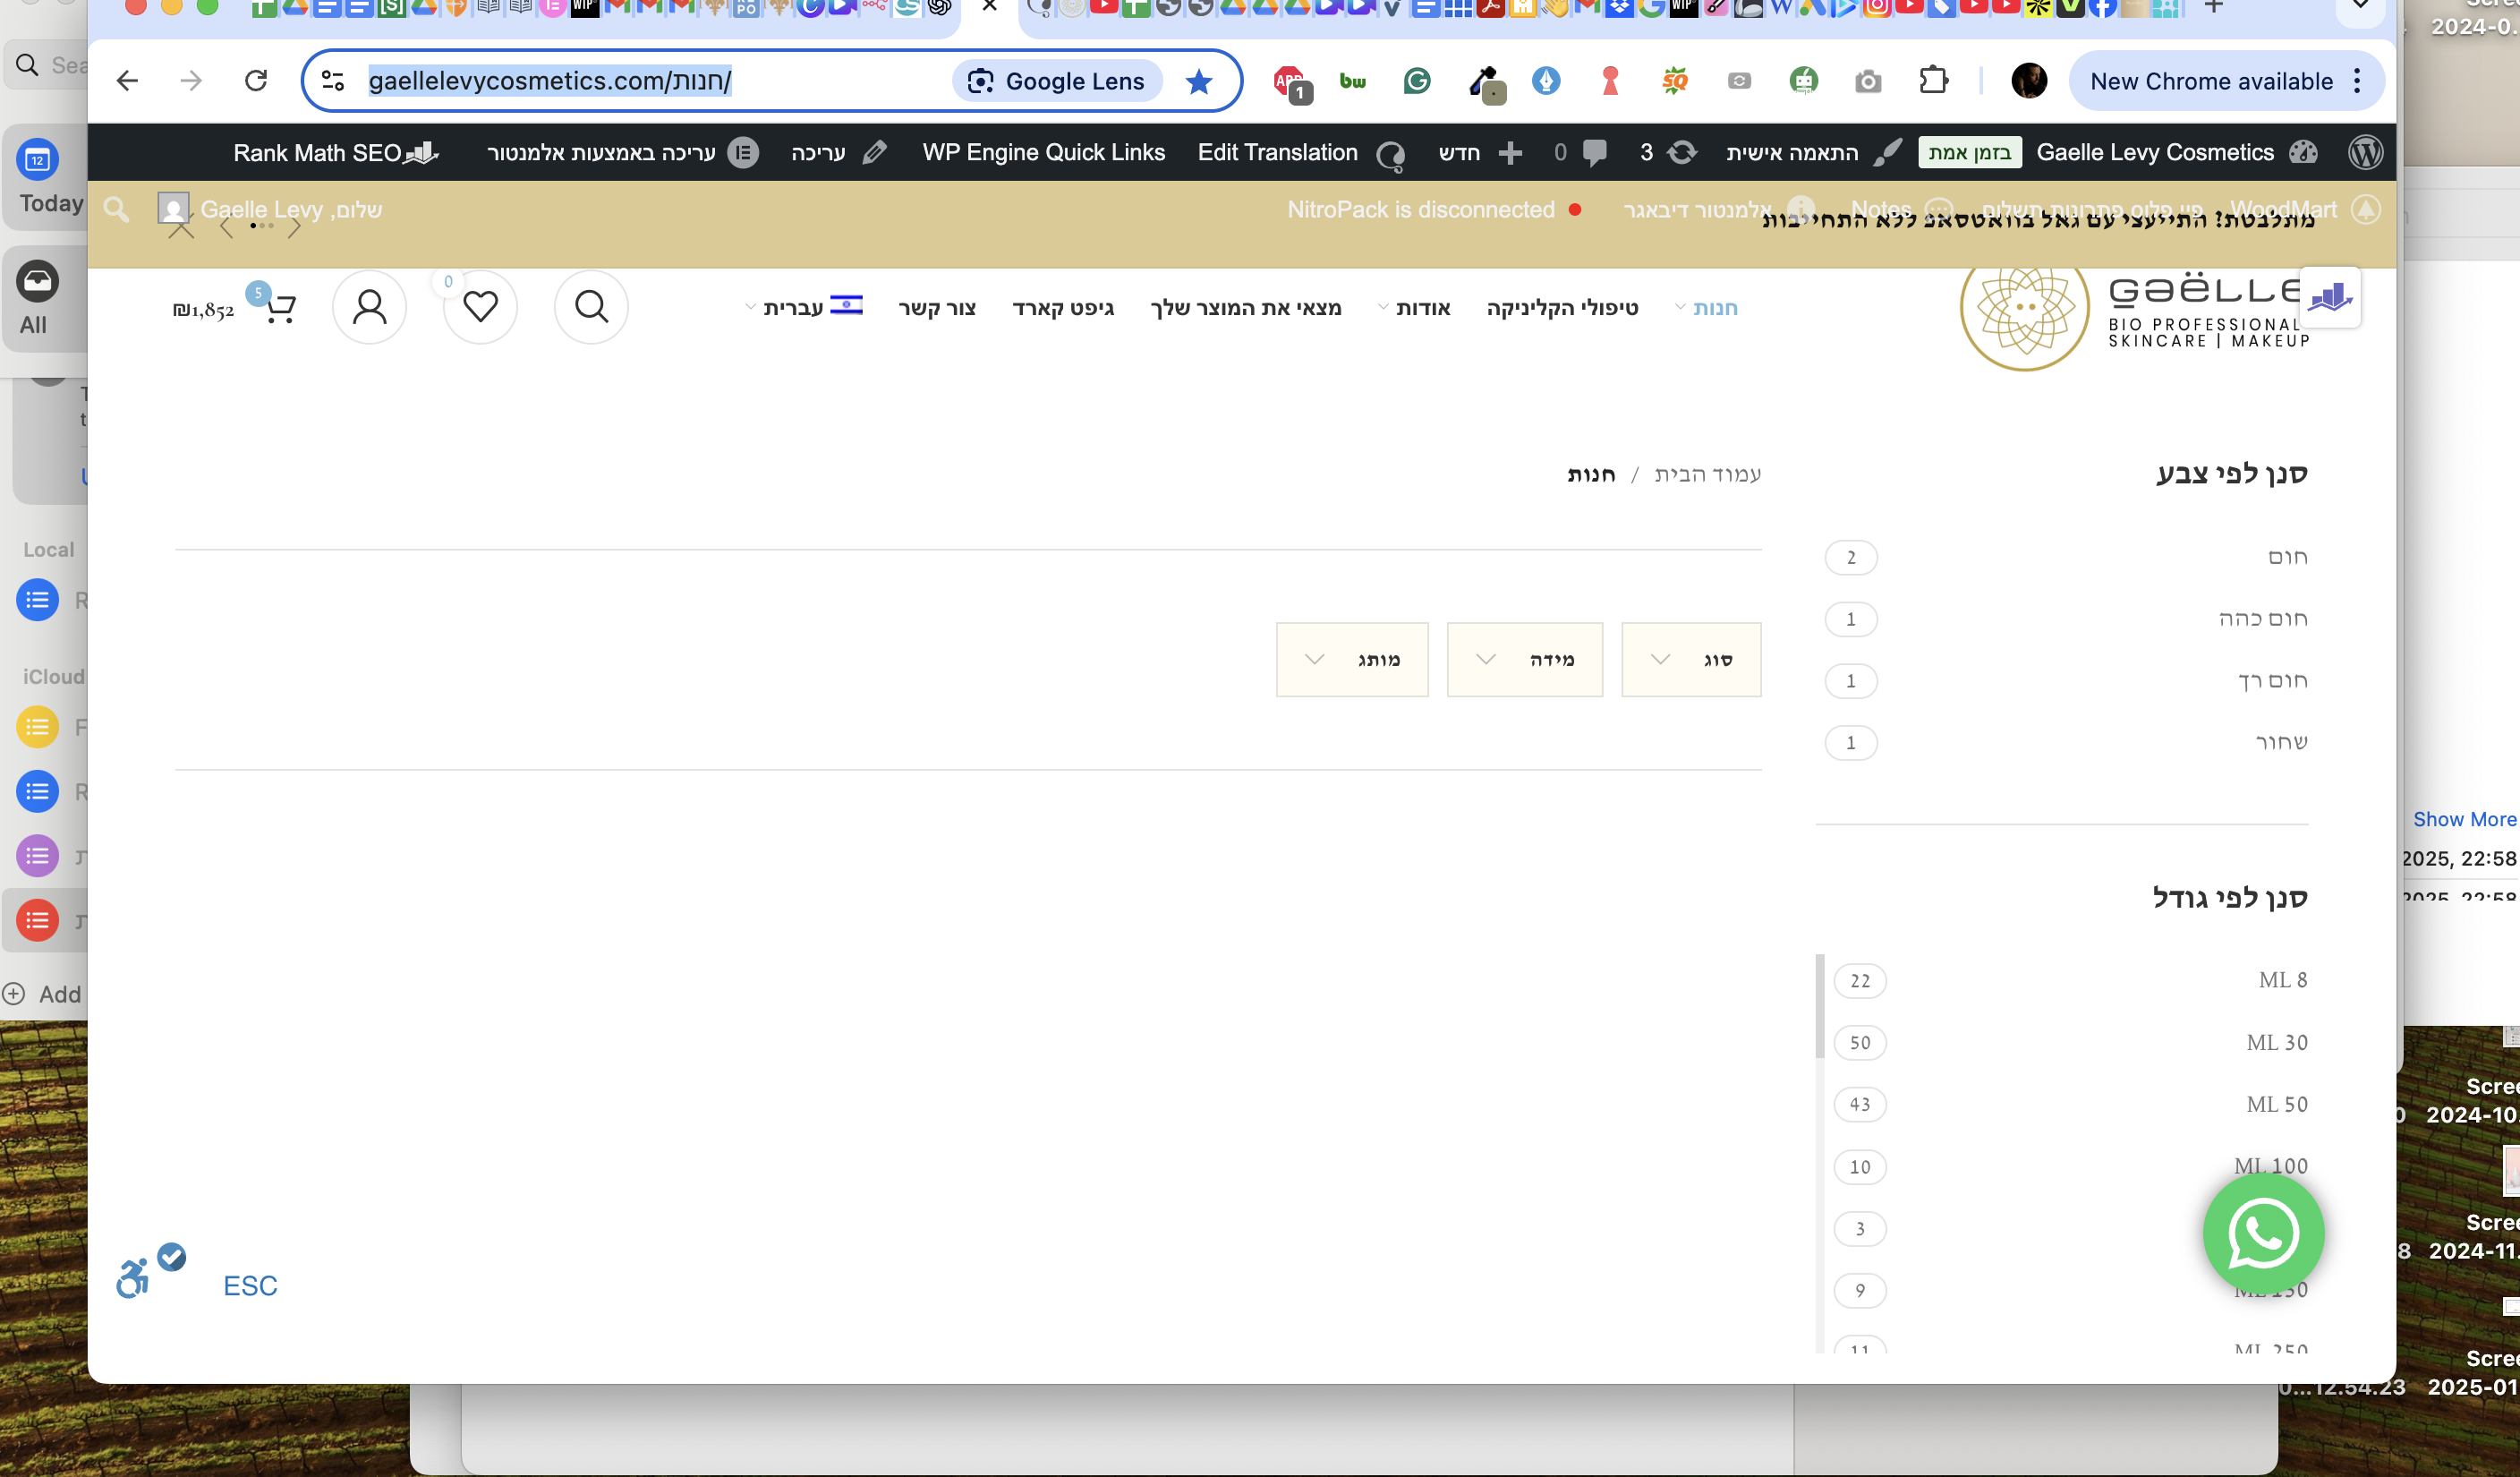The image size is (2520, 1477).
Task: Open shopping cart icon with 5 items
Action: point(279,307)
